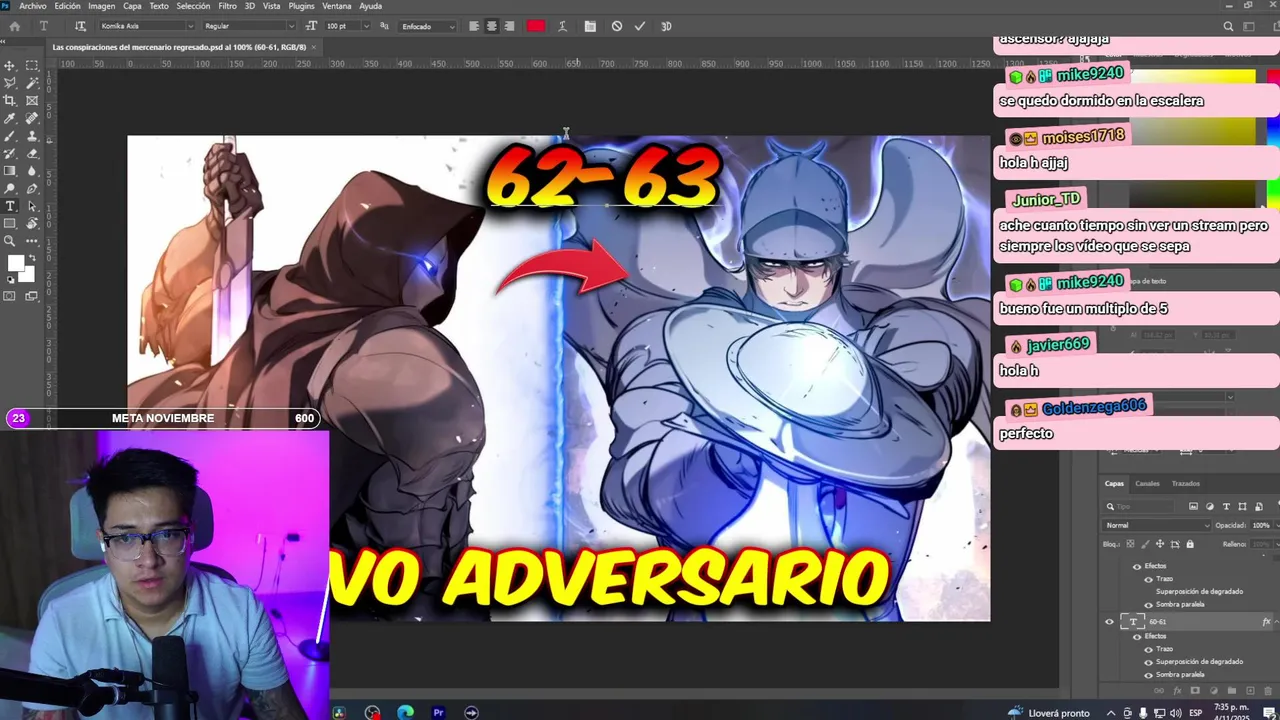Hide the 60-61 text layer
The width and height of the screenshot is (1280, 720).
[1109, 622]
